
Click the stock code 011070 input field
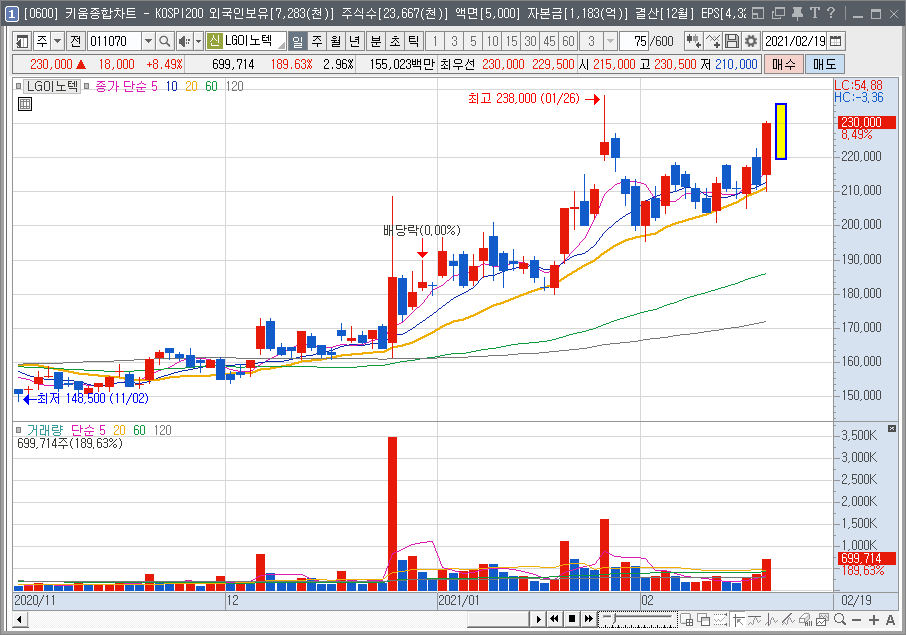click(114, 41)
